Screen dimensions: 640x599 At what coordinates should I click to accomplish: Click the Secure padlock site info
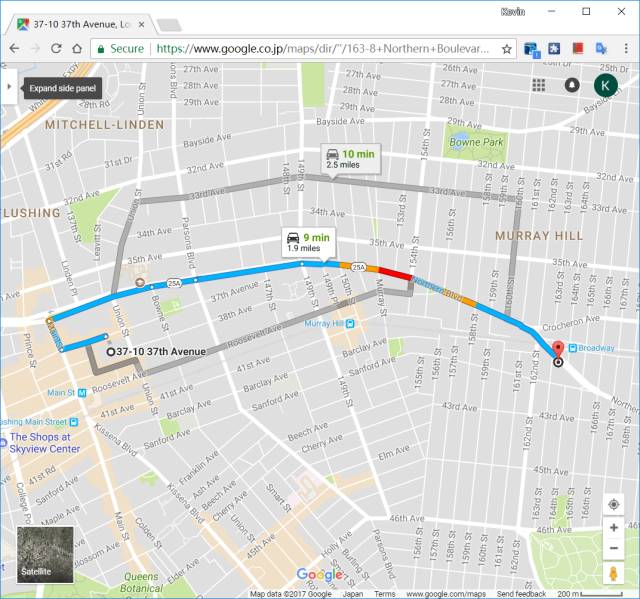(120, 49)
